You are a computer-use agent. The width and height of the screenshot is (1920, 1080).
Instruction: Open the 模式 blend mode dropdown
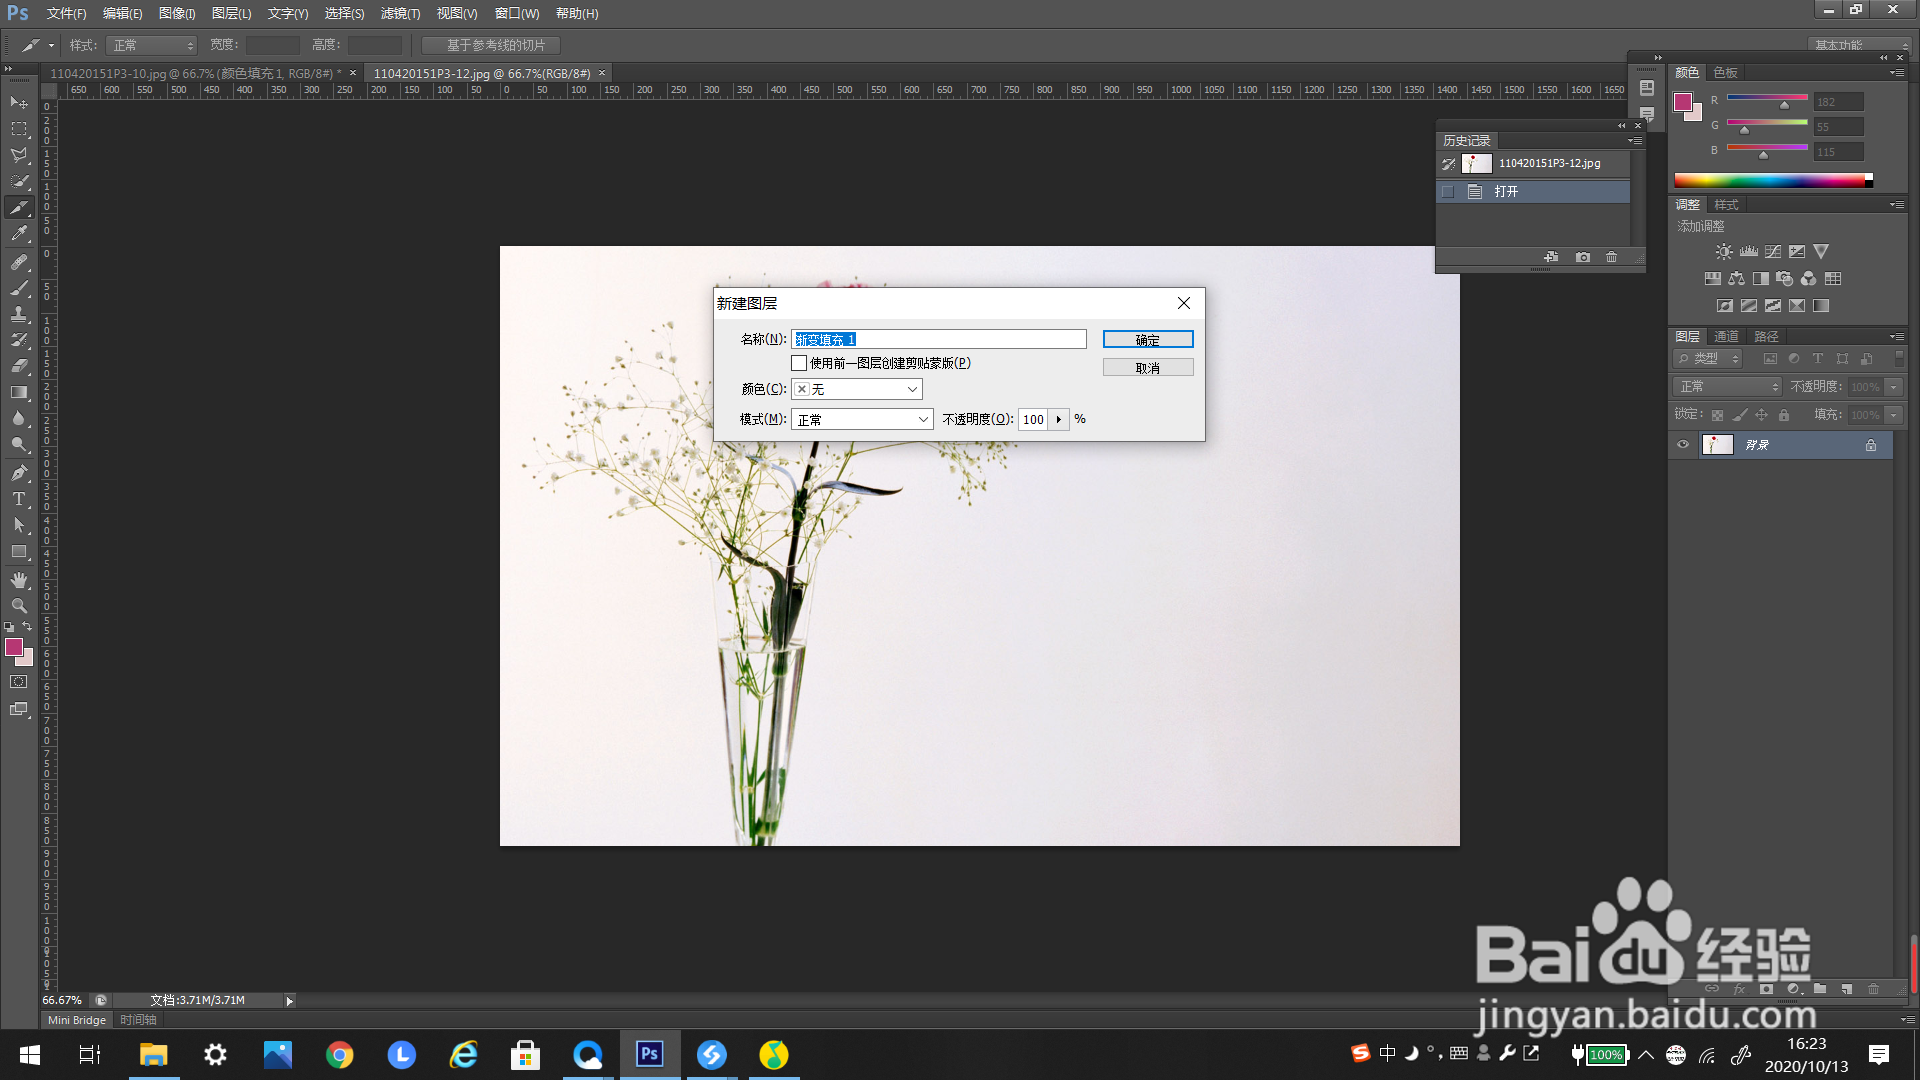(x=862, y=419)
